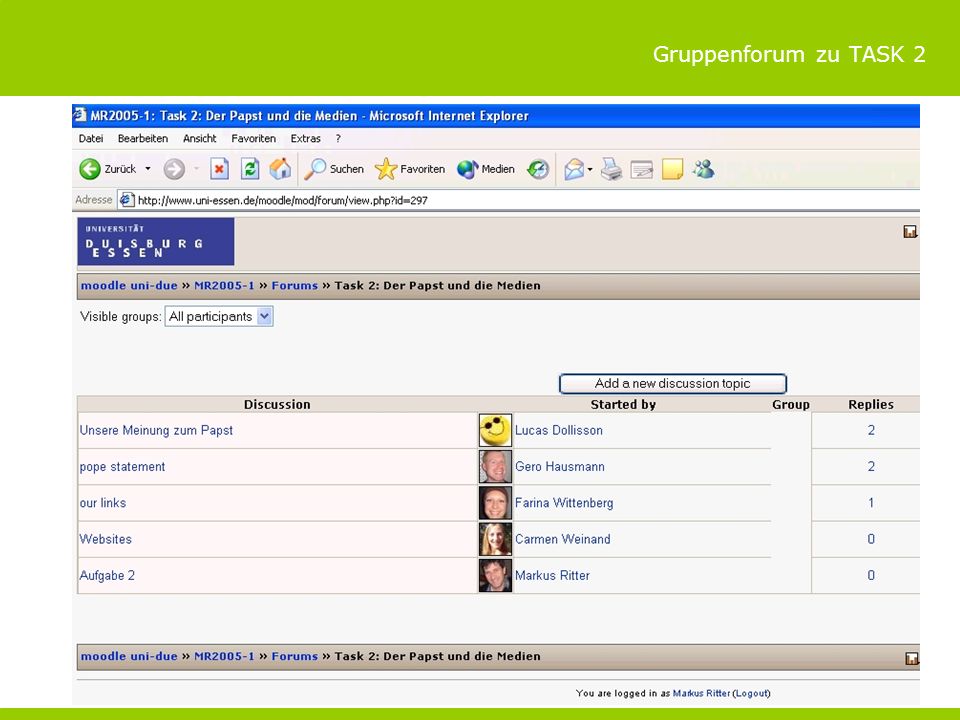Open top breadcrumb Forums link
The image size is (960, 720).
(x=294, y=285)
